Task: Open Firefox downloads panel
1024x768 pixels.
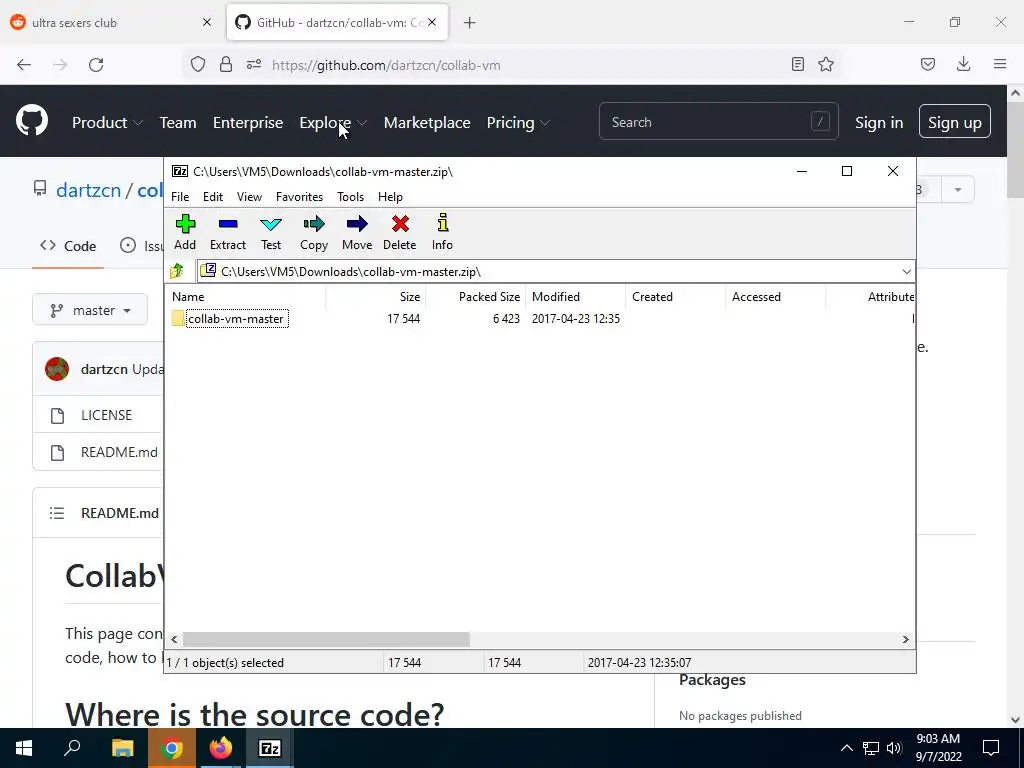Action: 963,64
